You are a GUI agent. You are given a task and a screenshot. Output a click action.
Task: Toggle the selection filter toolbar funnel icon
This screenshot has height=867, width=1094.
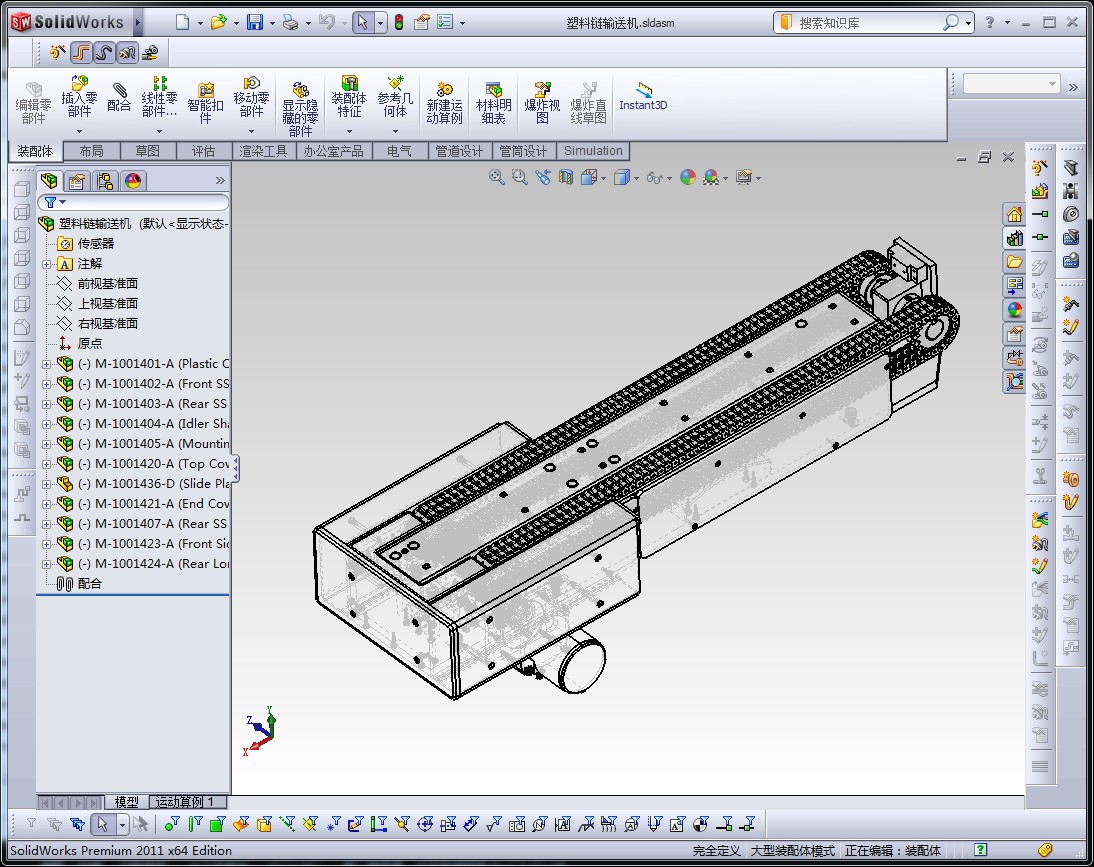(31, 824)
